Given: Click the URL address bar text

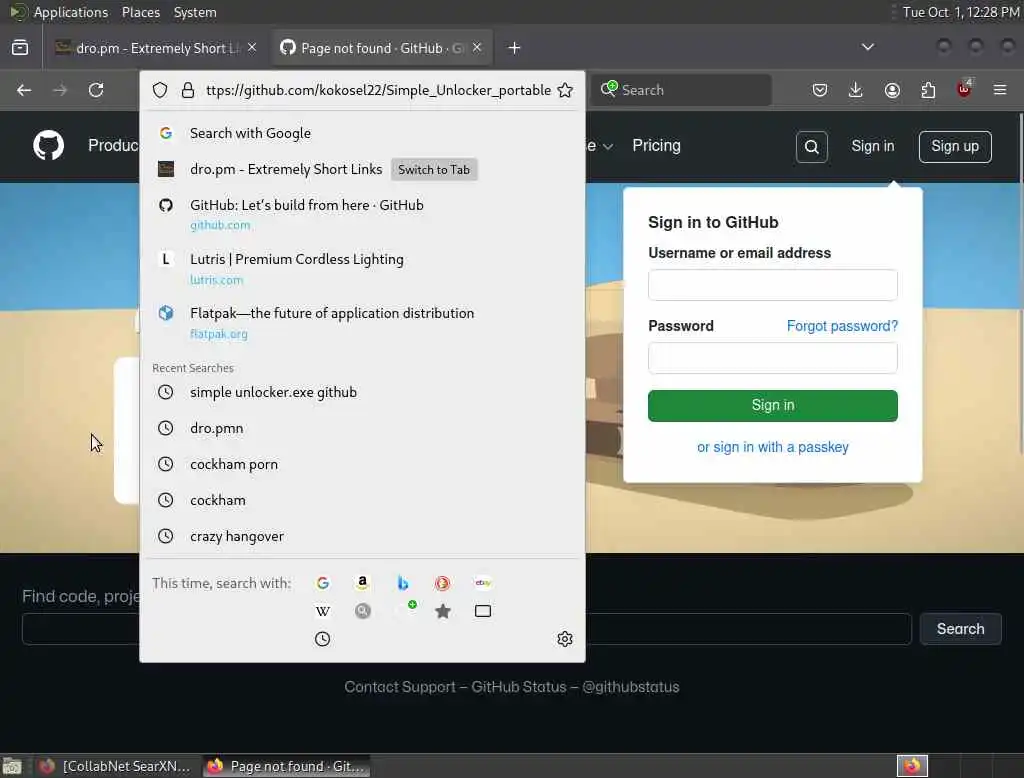Looking at the screenshot, I should pyautogui.click(x=378, y=90).
